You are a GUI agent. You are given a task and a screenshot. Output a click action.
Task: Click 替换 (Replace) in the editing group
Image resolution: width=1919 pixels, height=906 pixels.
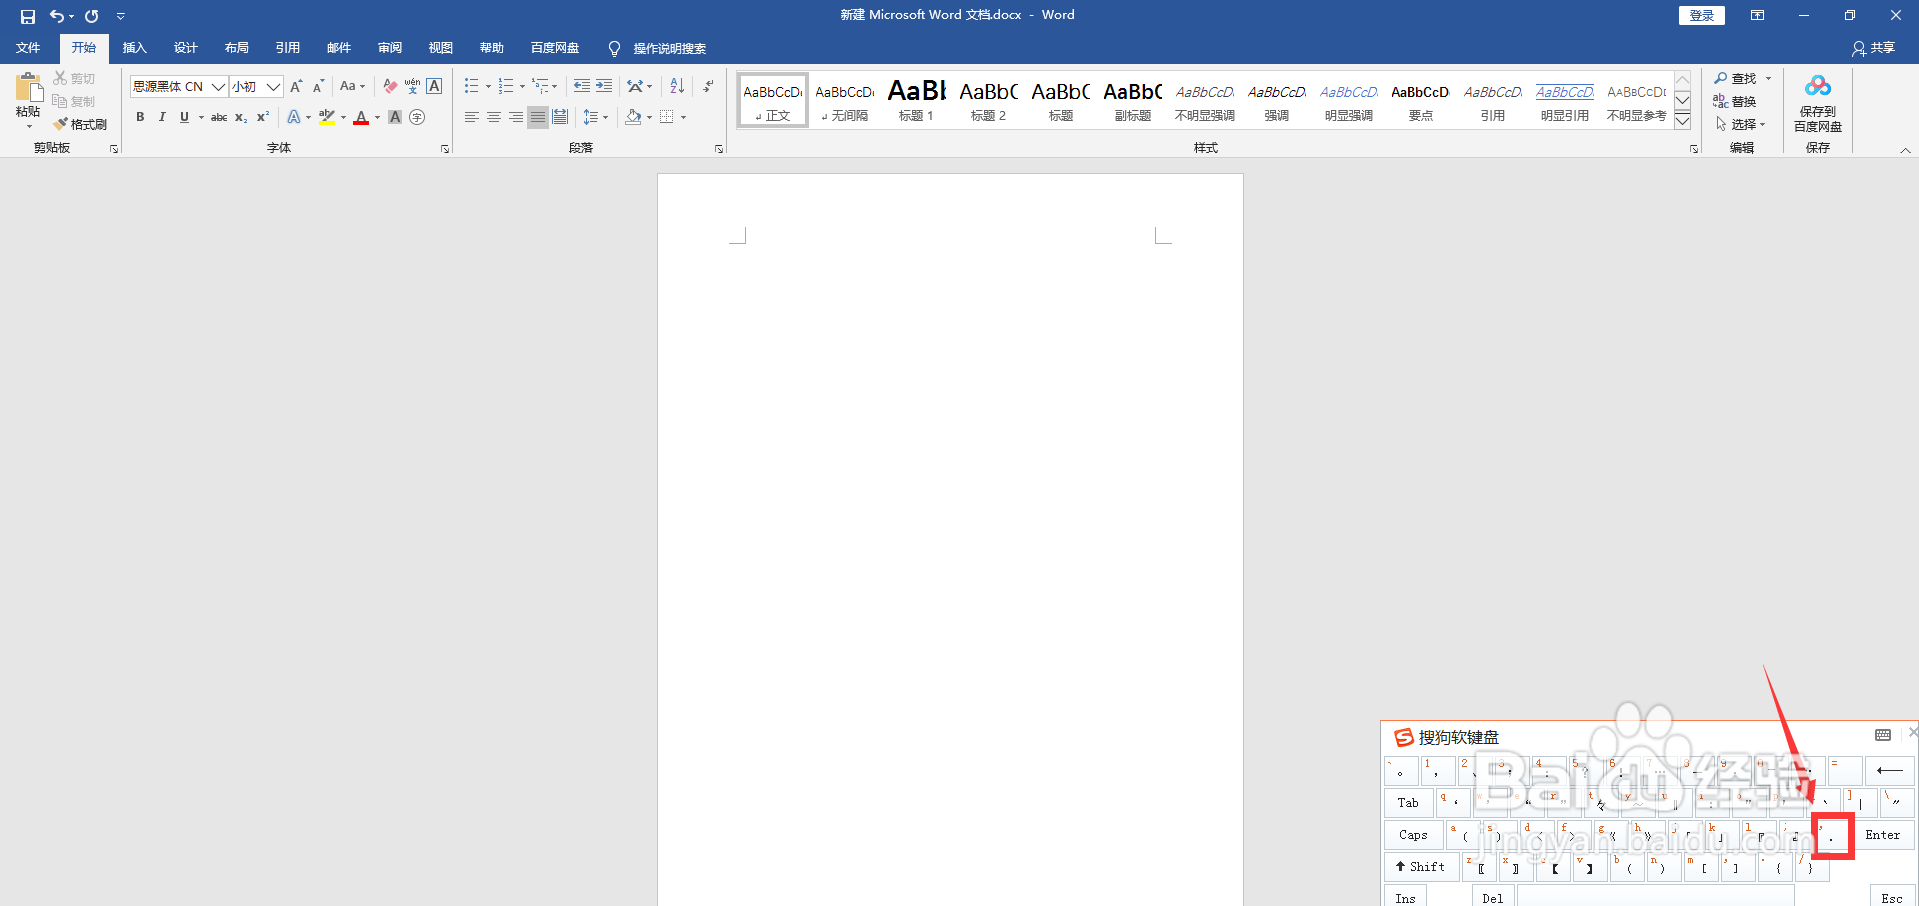[1735, 101]
